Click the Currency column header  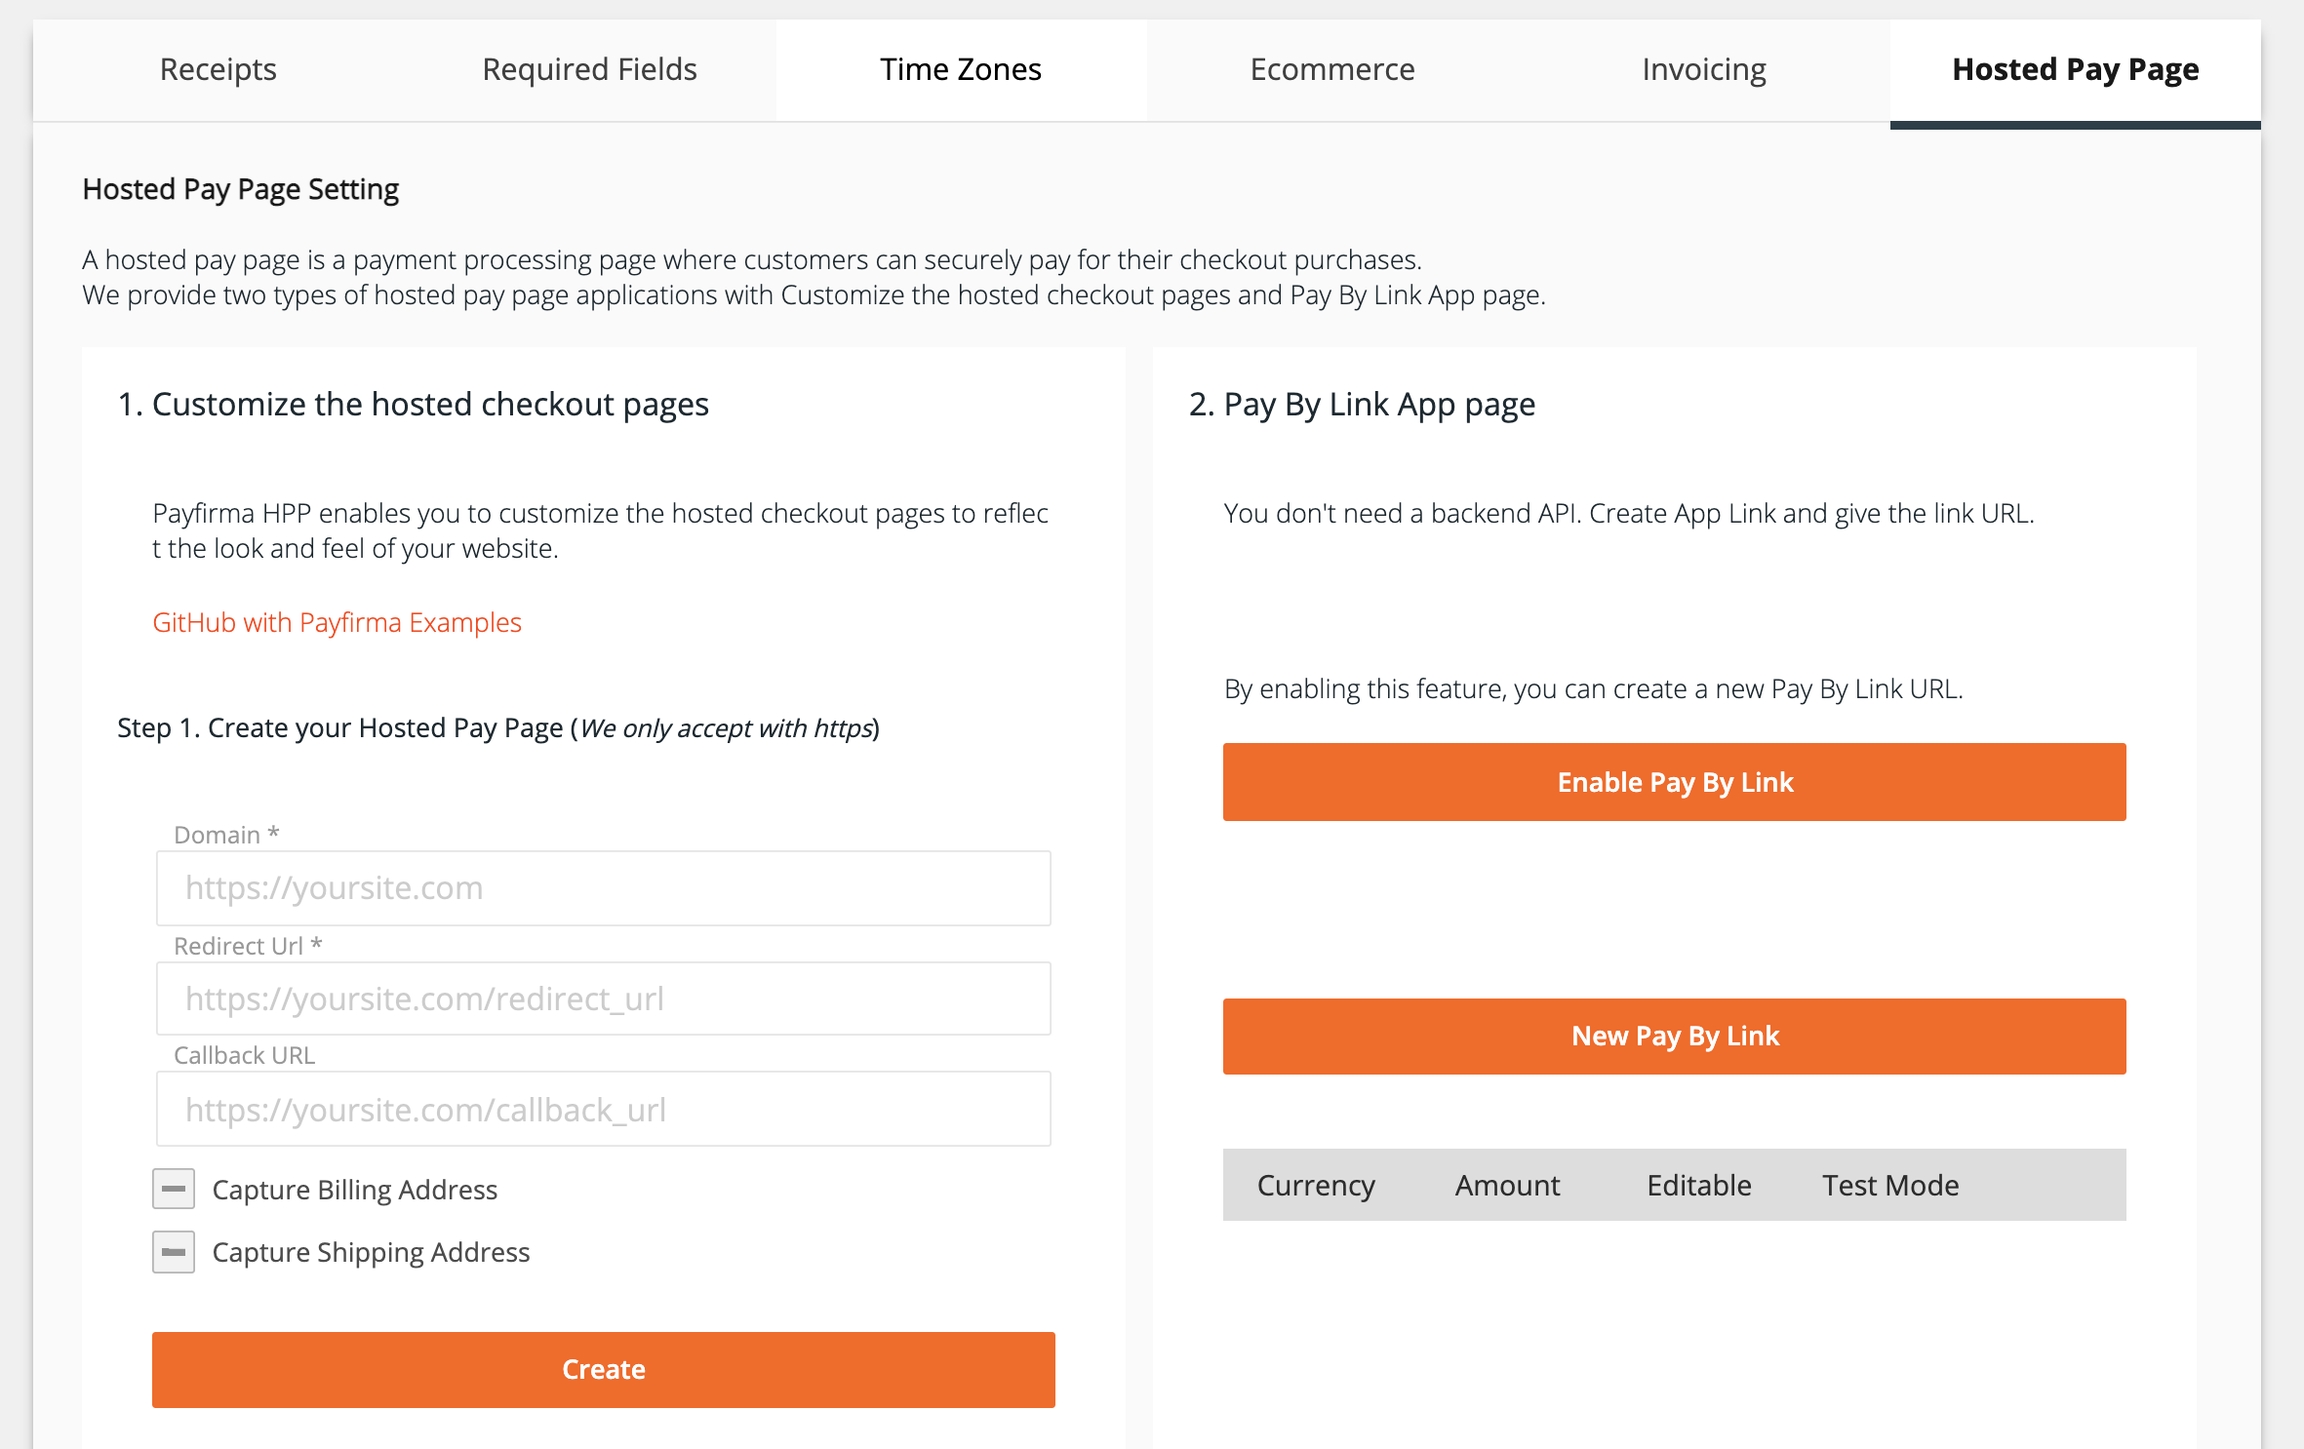[x=1315, y=1185]
